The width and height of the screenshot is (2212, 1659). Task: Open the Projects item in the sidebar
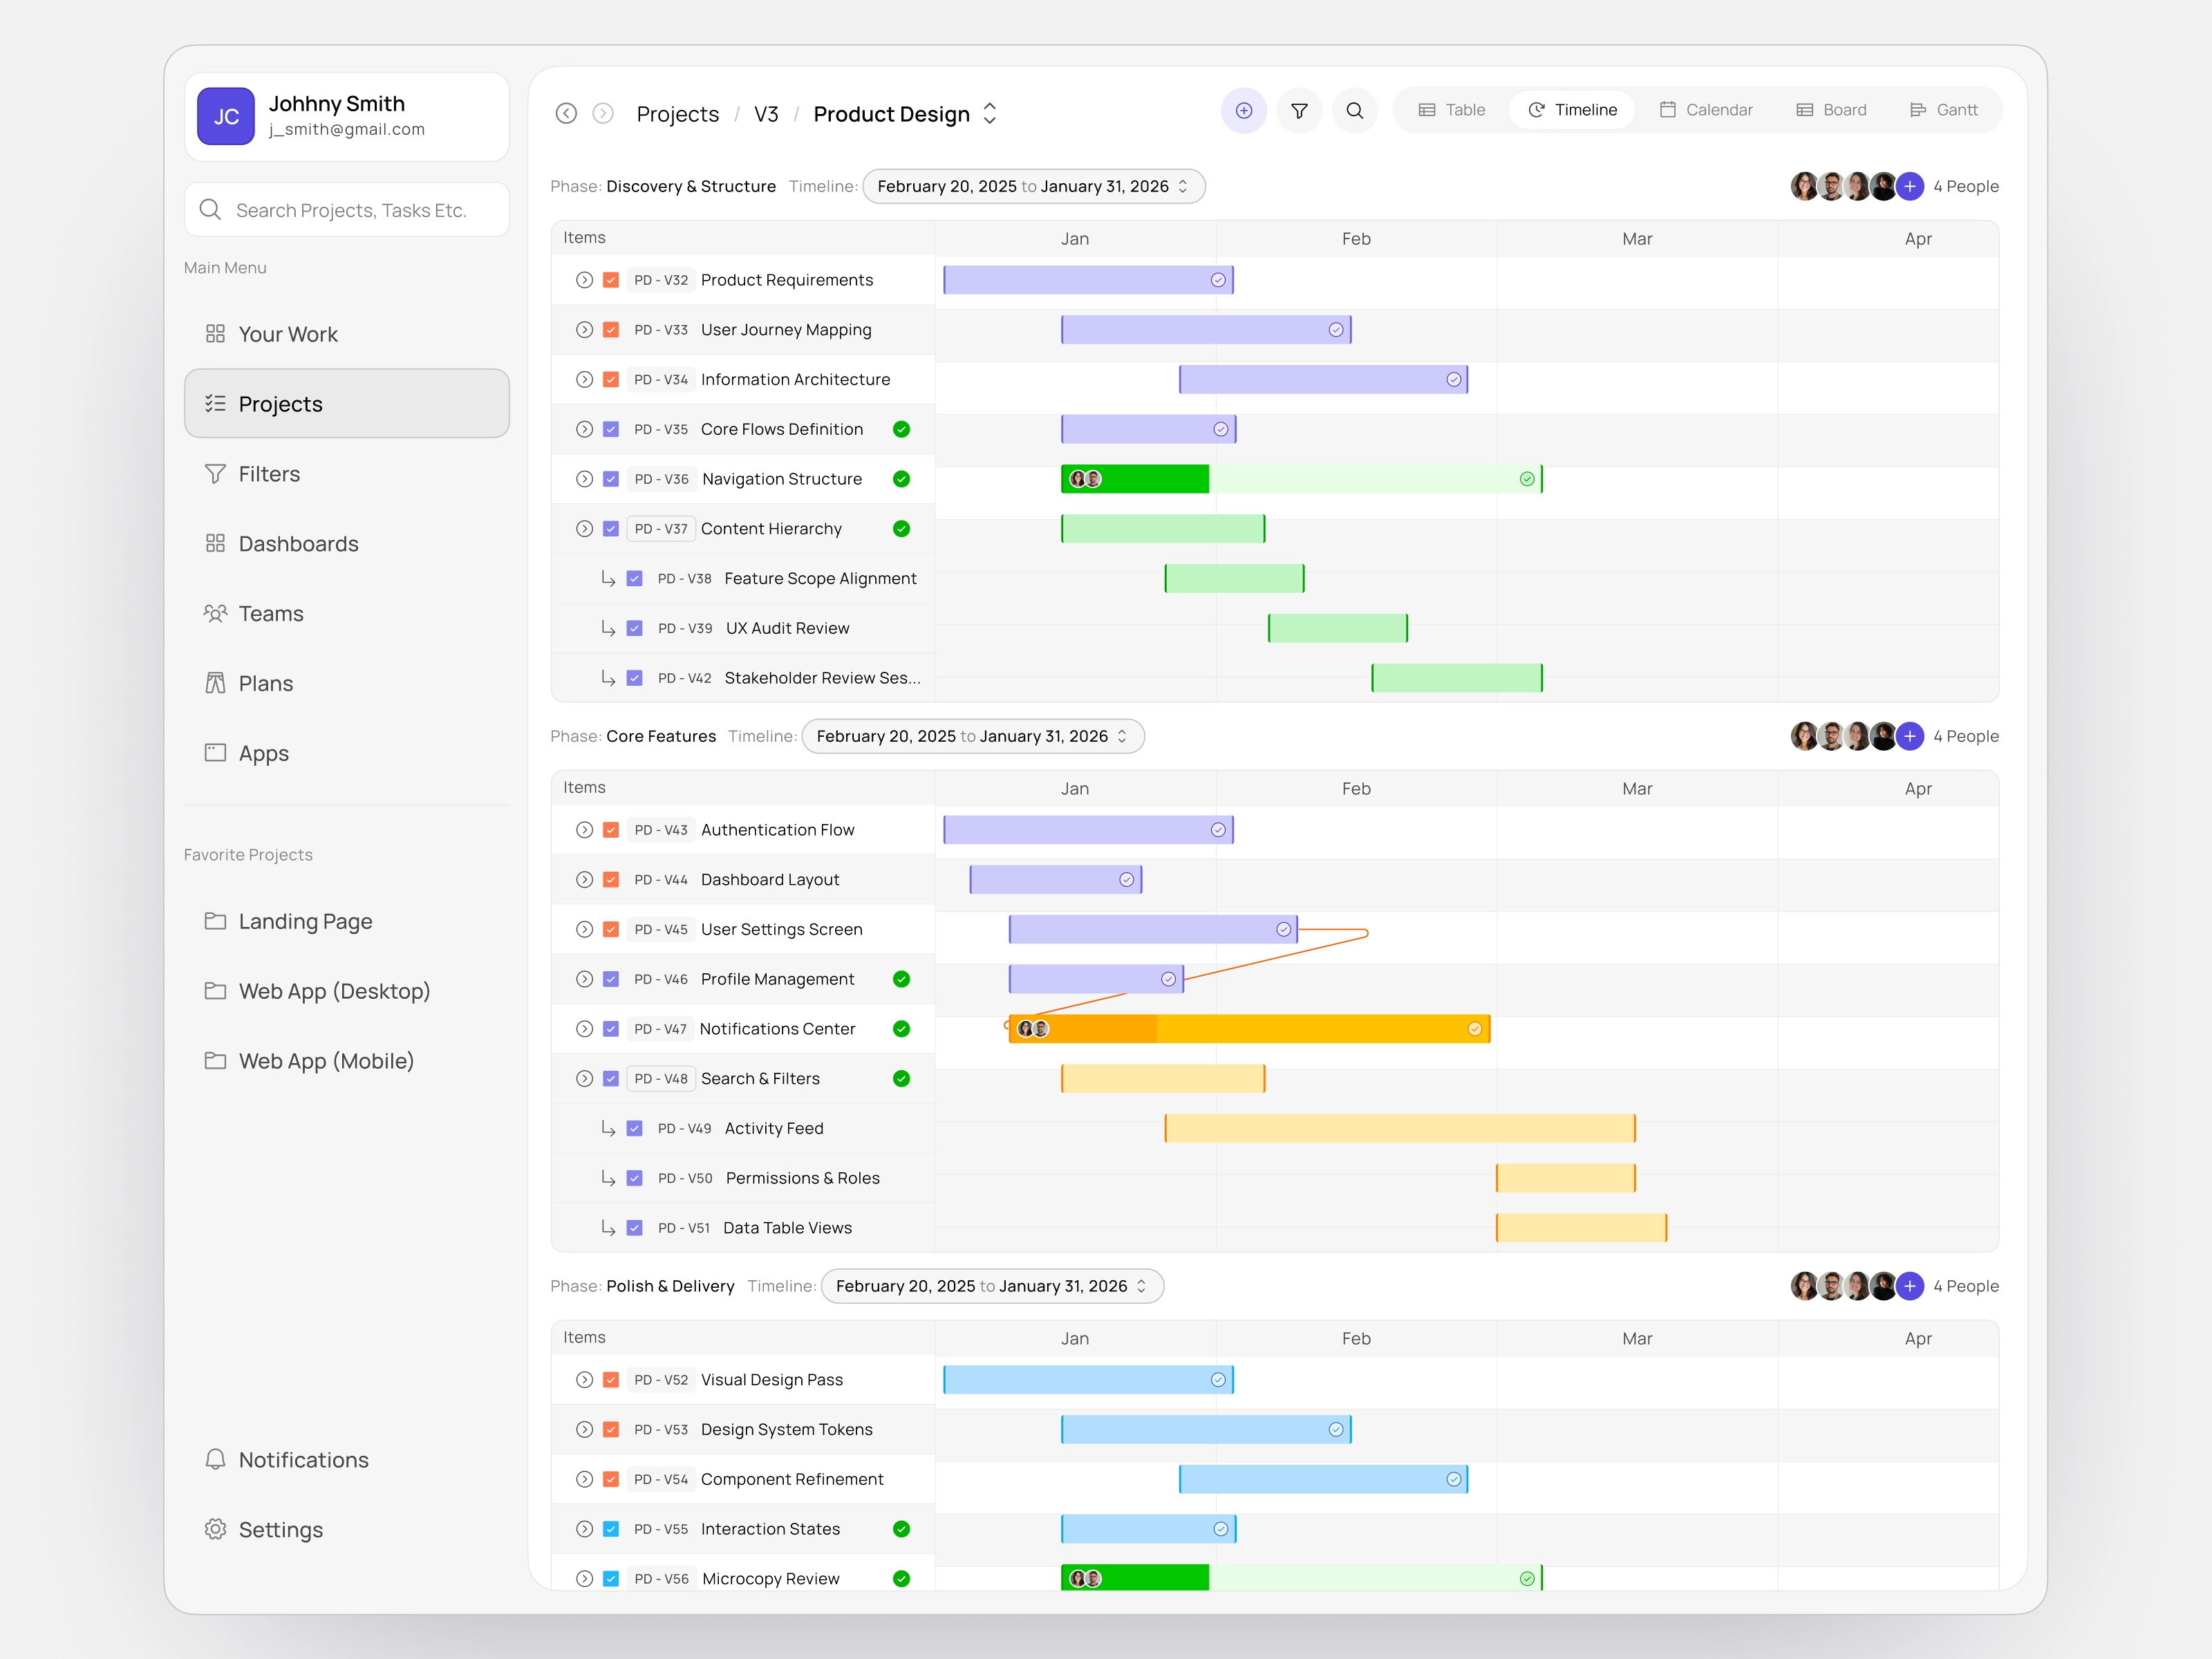(x=280, y=403)
